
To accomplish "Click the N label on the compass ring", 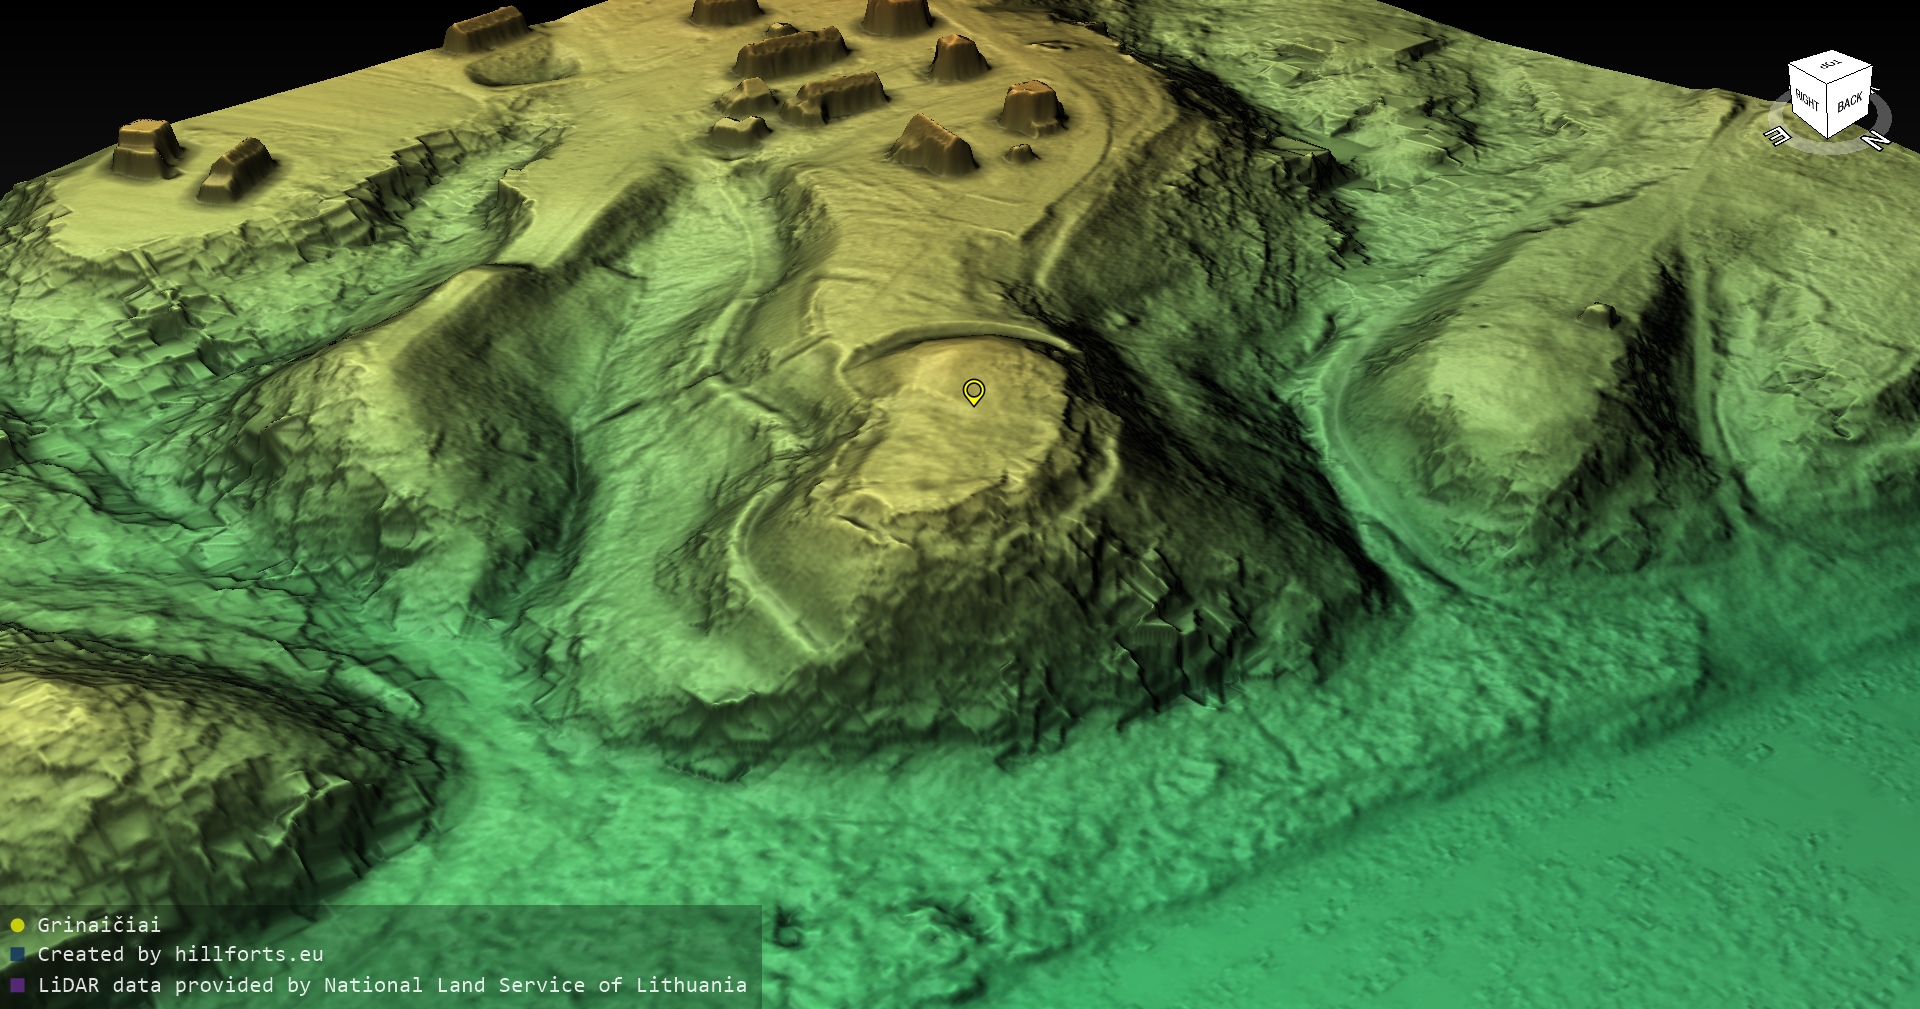I will coord(1877,141).
